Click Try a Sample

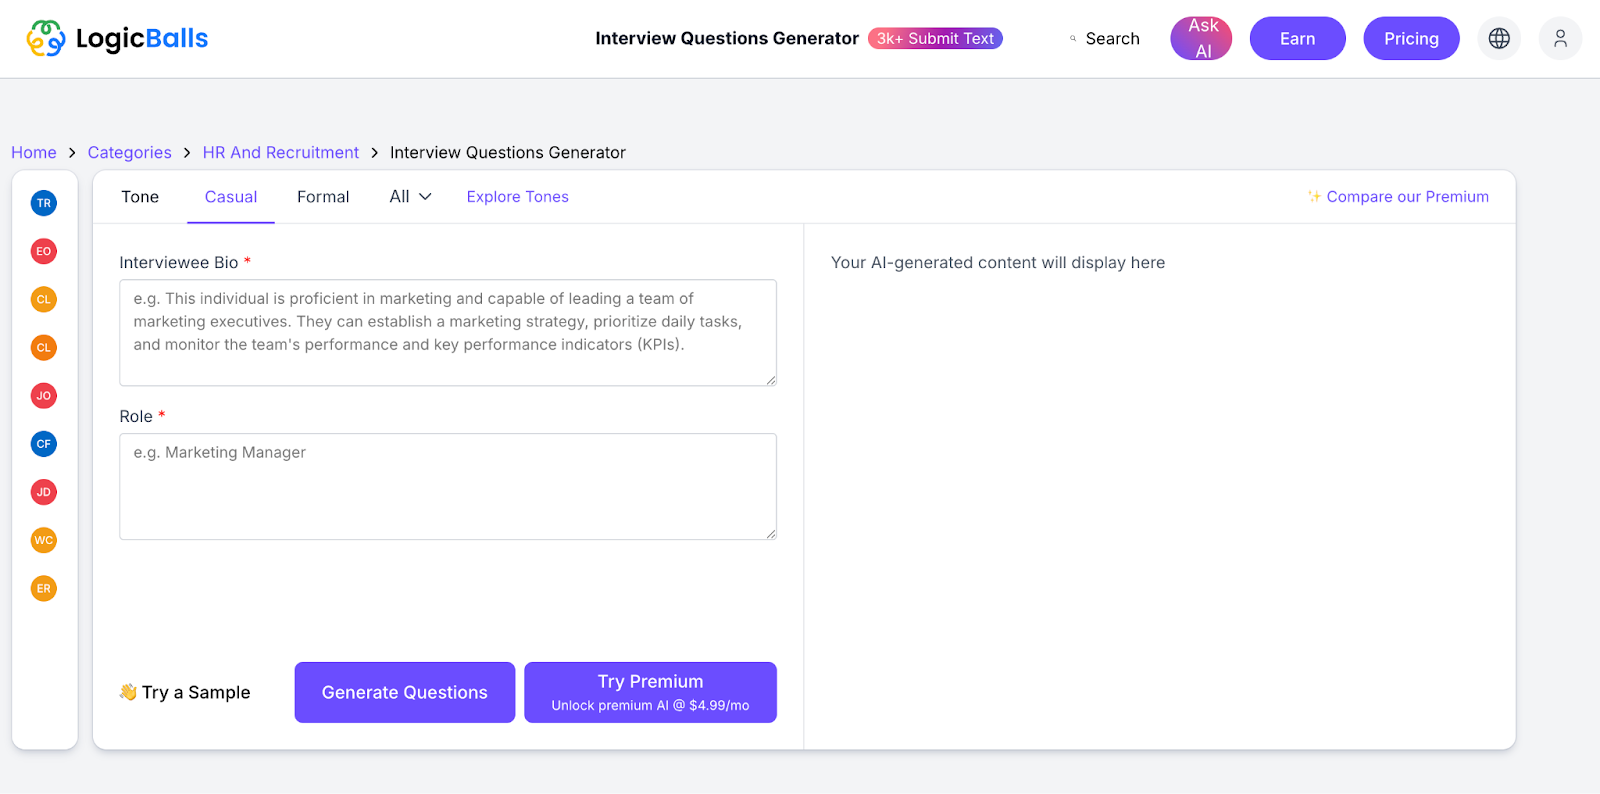pos(185,692)
